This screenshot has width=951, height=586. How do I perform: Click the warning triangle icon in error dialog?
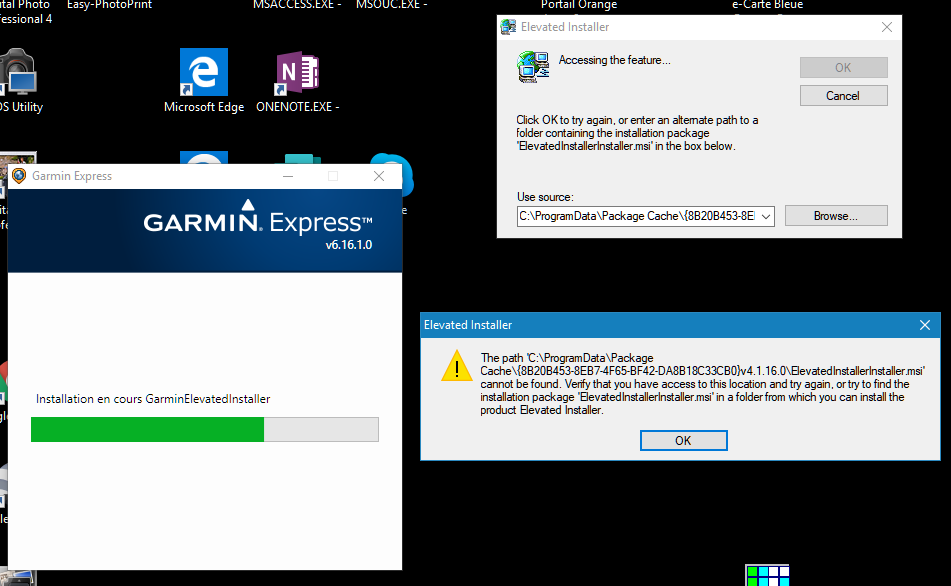(457, 366)
